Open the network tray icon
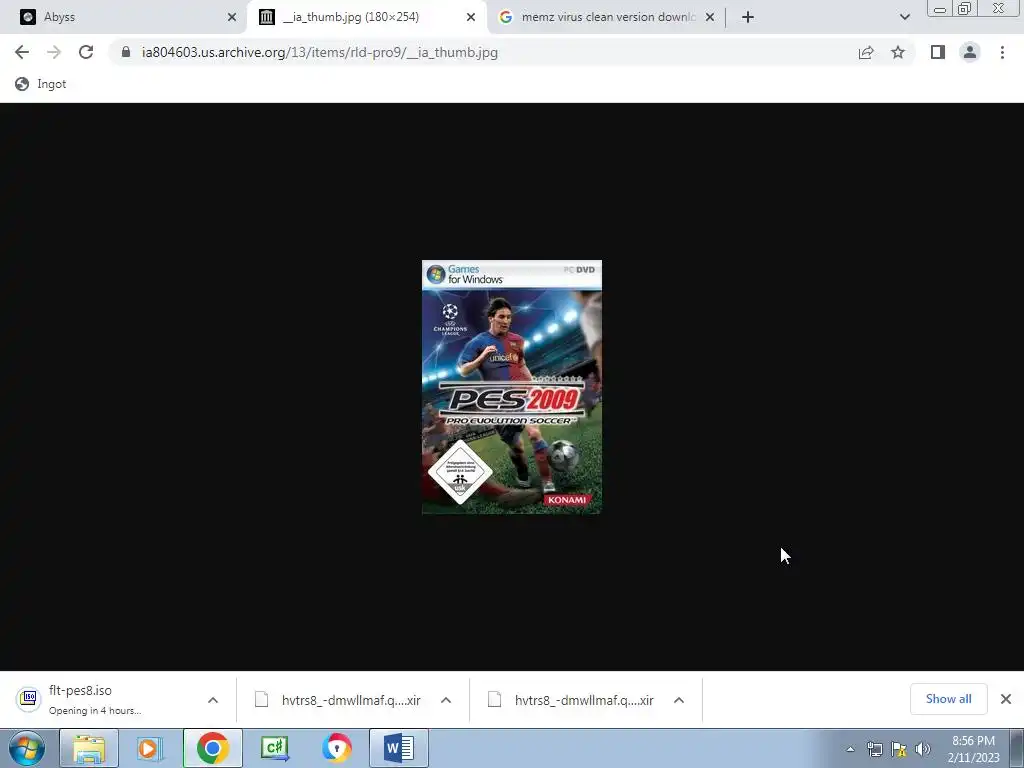This screenshot has width=1024, height=768. [x=874, y=749]
